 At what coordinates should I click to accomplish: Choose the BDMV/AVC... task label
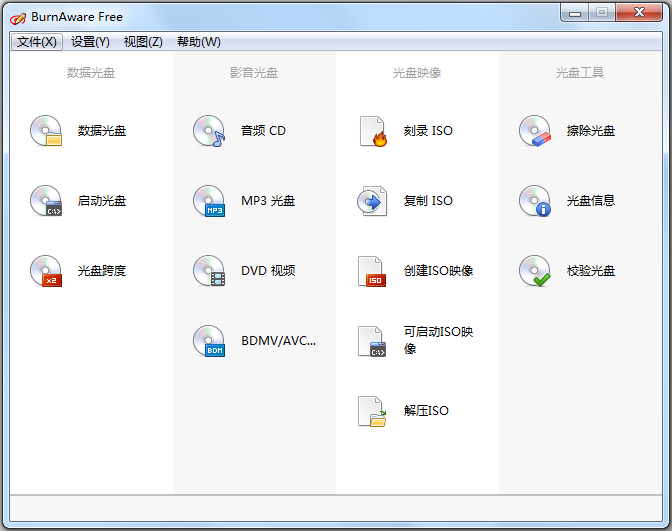click(x=279, y=341)
